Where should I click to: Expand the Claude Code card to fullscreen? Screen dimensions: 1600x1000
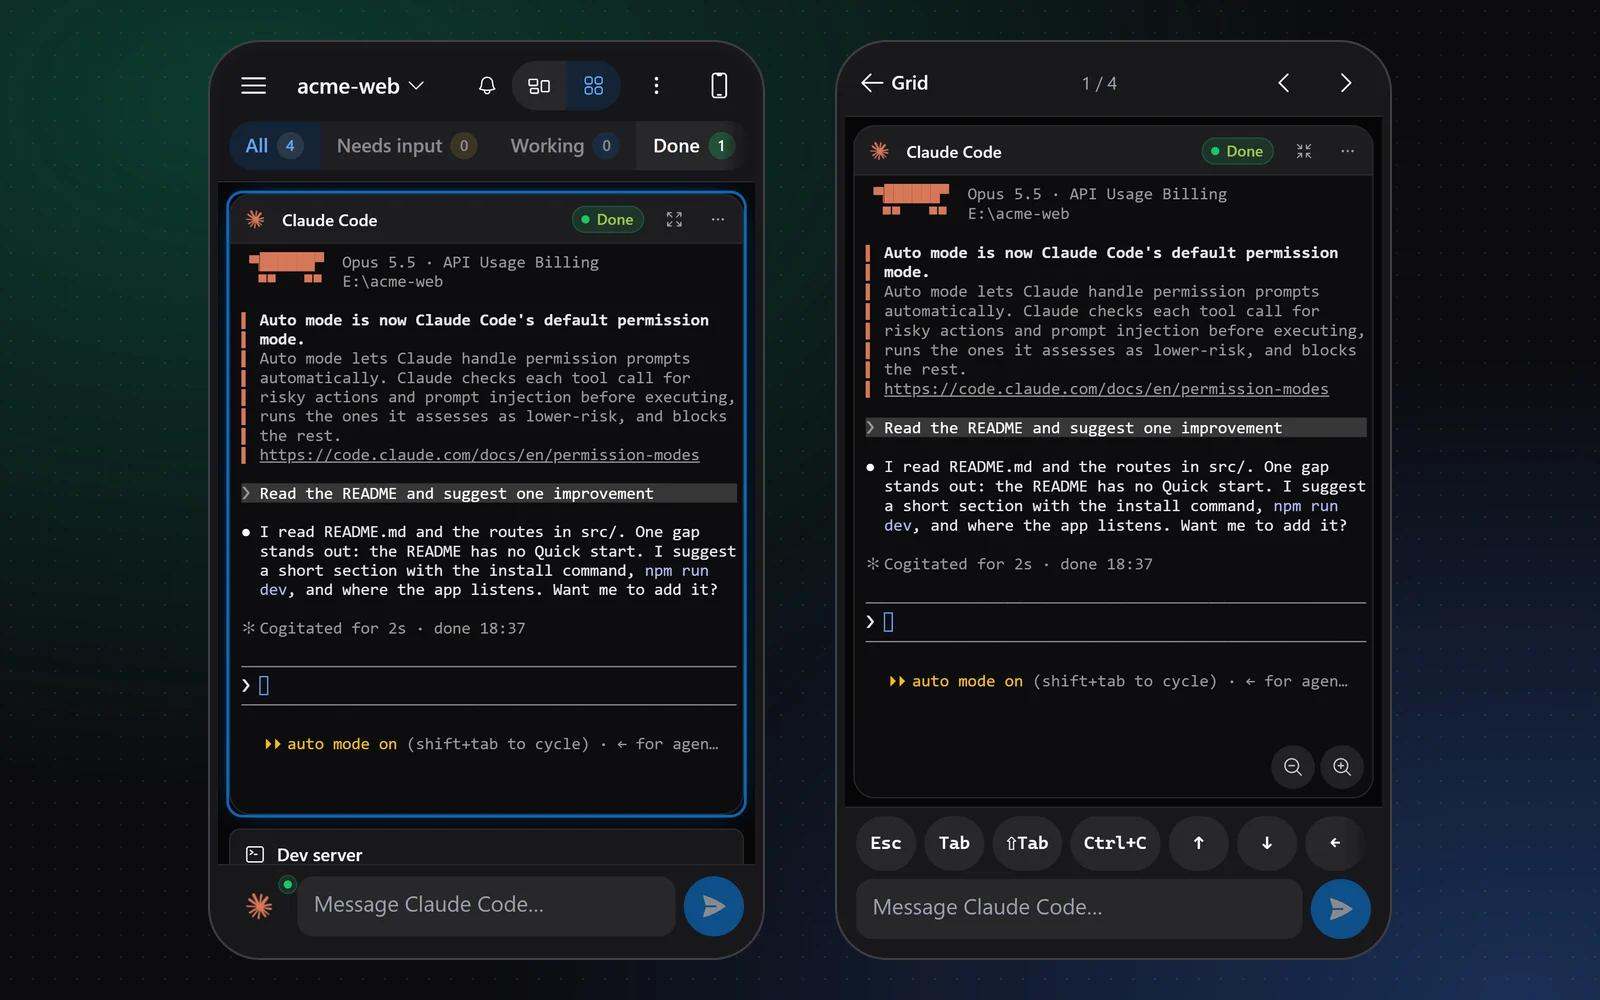[x=674, y=220]
